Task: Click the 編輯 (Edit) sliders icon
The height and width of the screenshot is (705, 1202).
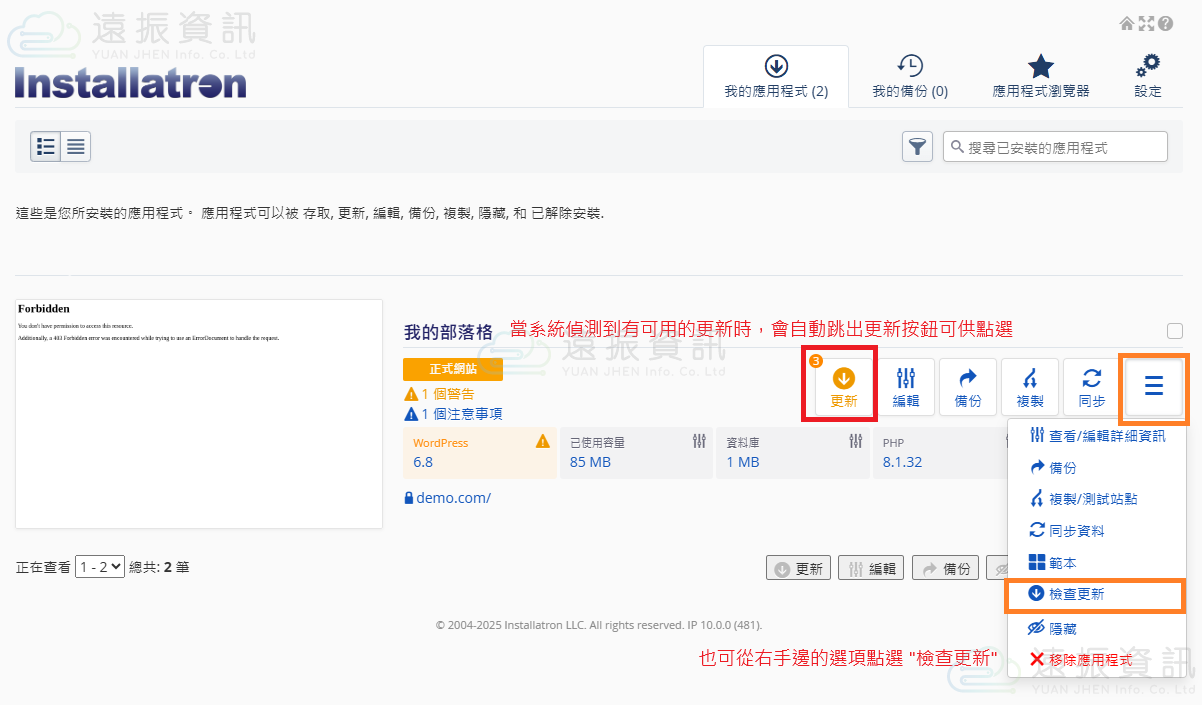Action: (x=906, y=387)
